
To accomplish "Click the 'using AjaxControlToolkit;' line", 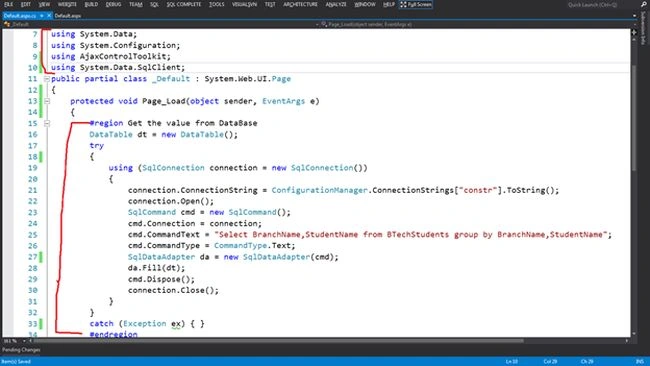I will click(111, 56).
